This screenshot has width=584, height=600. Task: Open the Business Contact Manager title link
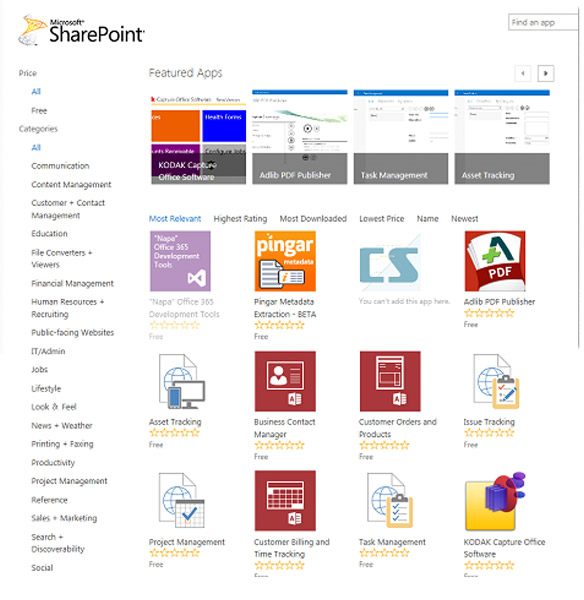coord(285,428)
